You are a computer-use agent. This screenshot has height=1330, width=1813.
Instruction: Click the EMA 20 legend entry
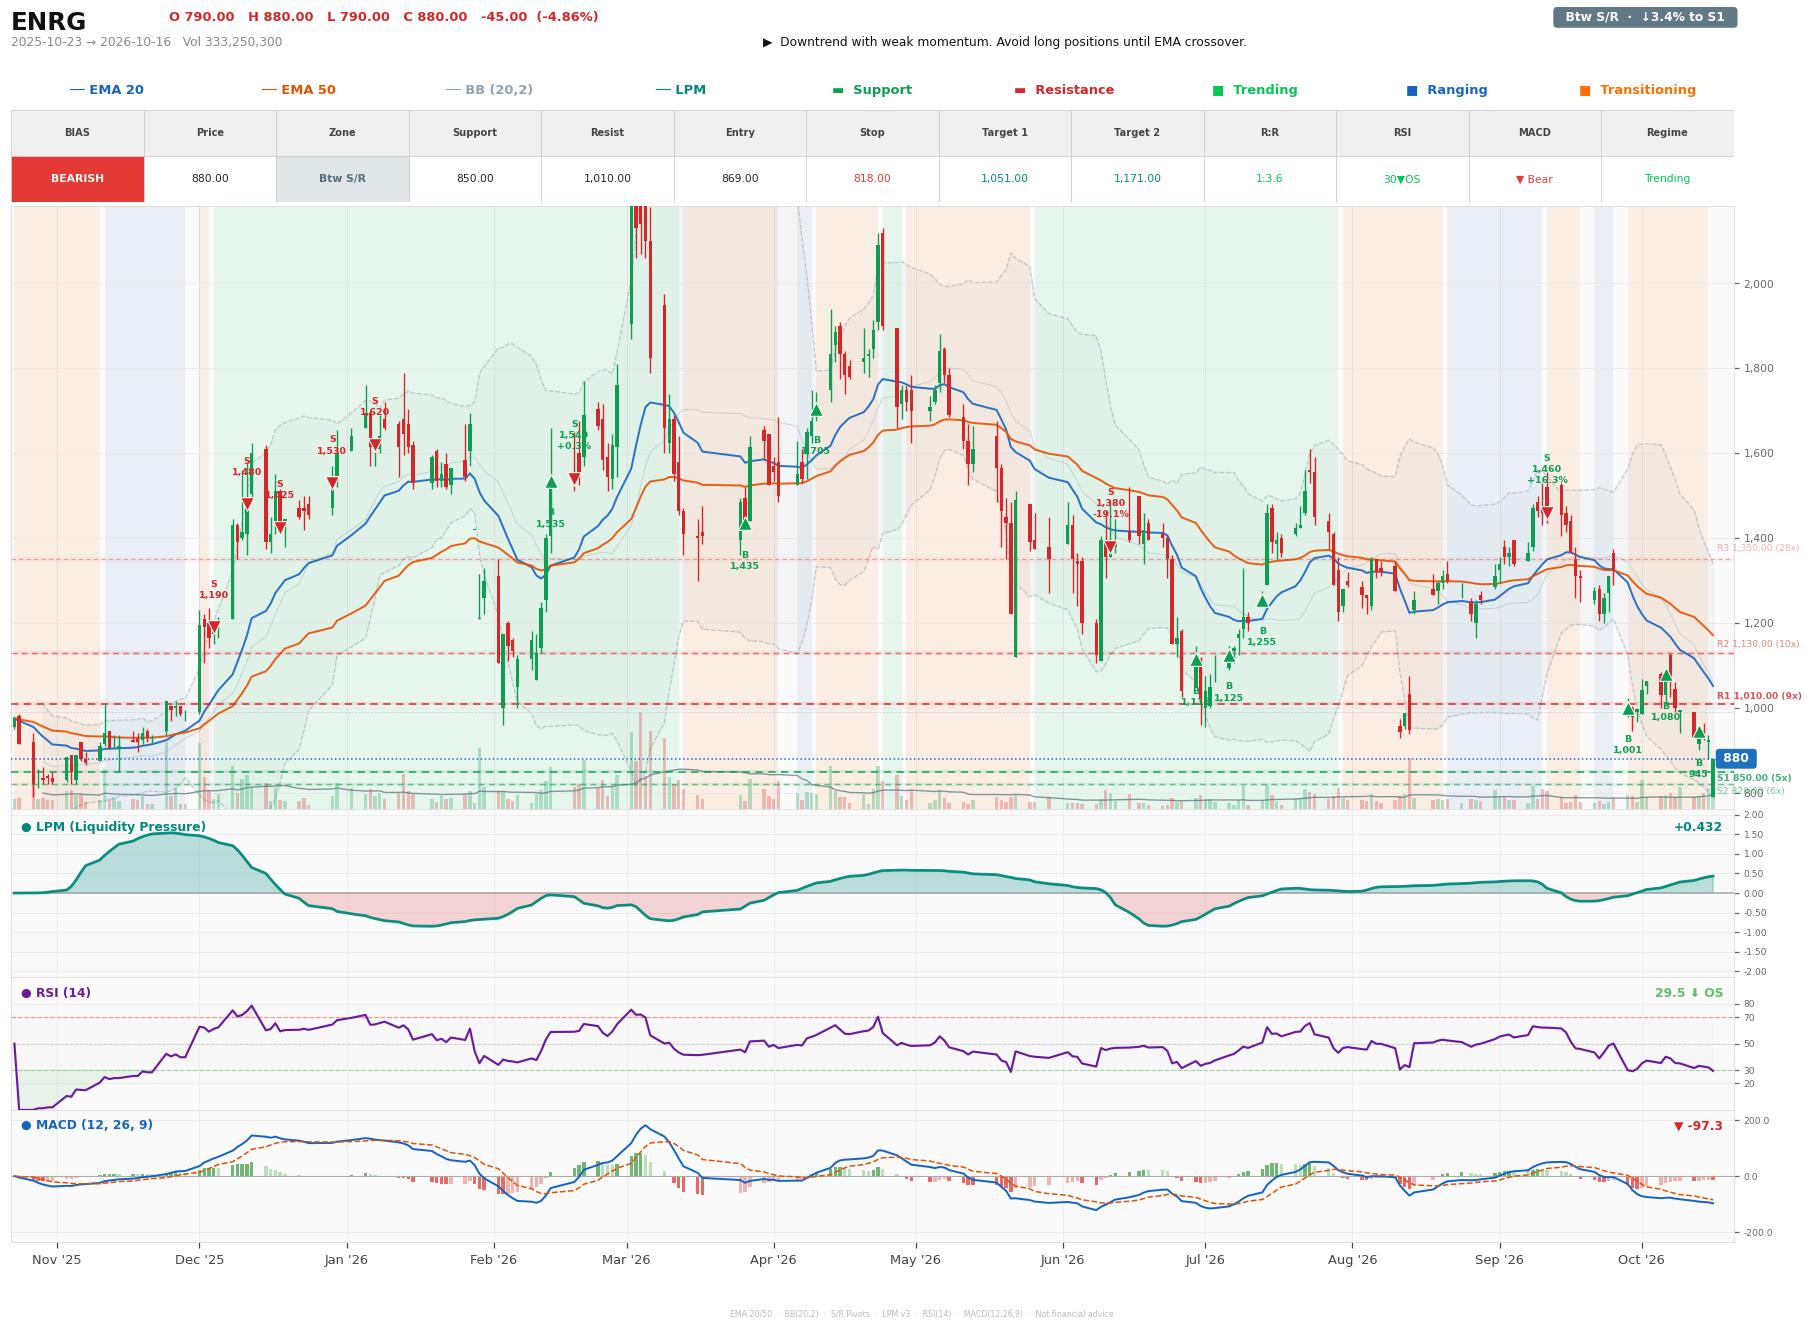point(106,90)
